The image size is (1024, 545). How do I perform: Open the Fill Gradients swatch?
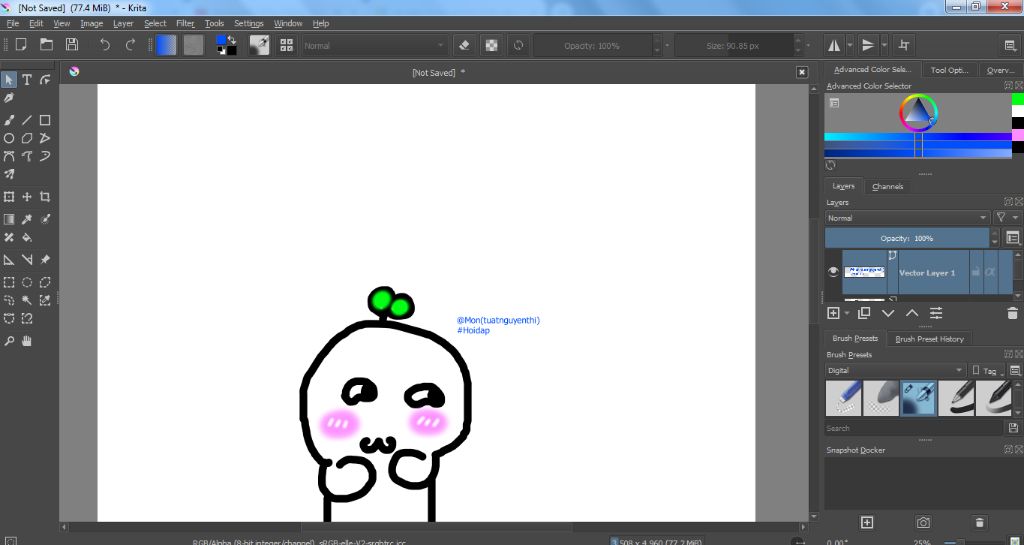(167, 45)
